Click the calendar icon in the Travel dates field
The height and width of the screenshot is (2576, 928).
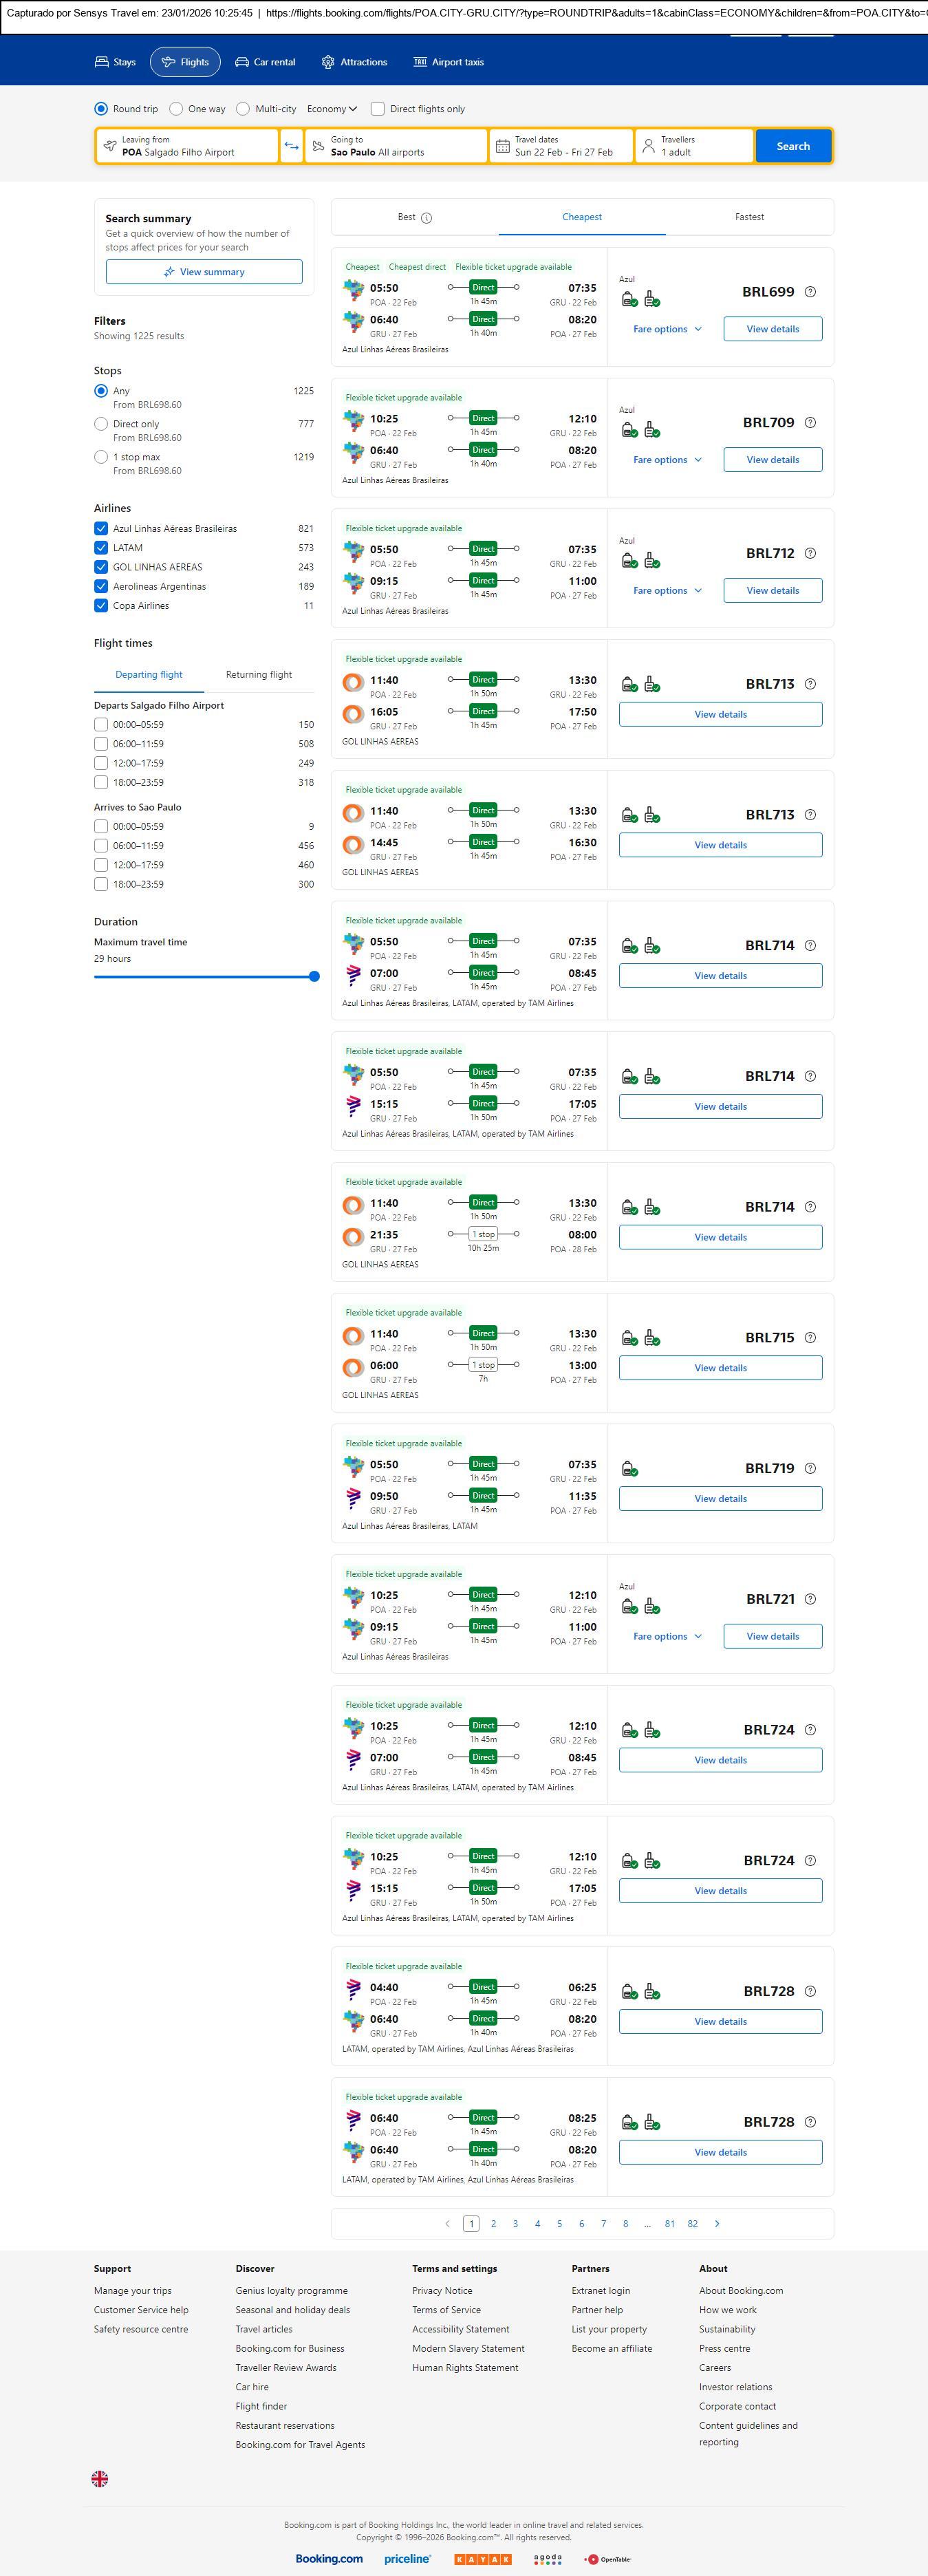503,146
